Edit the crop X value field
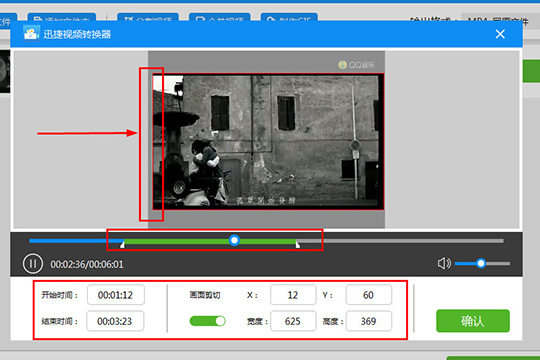540x360 pixels. click(x=293, y=295)
